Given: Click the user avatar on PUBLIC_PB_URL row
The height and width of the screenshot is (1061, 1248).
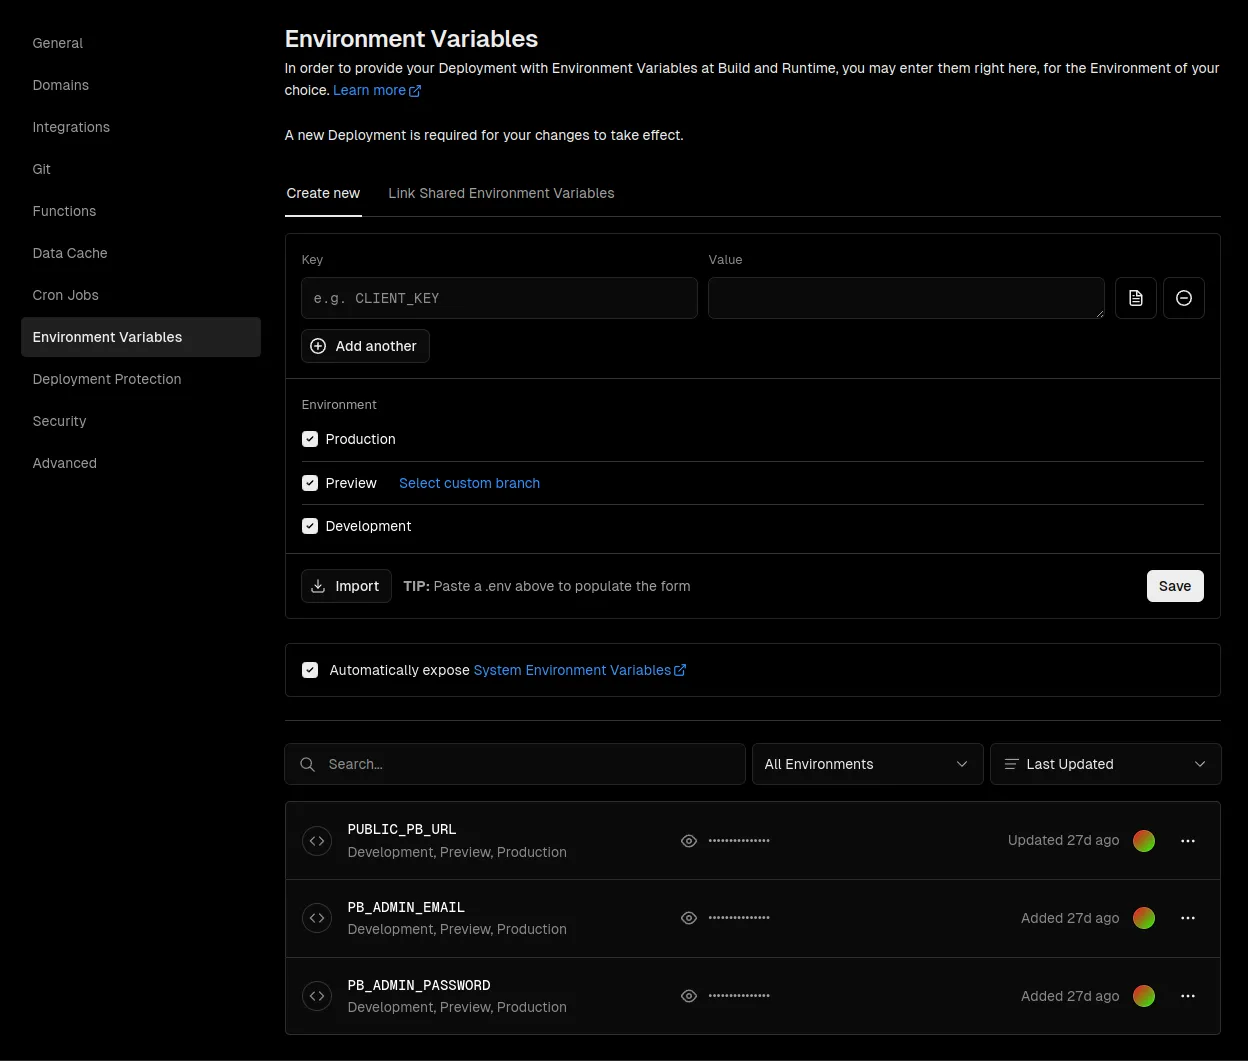Looking at the screenshot, I should pos(1143,841).
